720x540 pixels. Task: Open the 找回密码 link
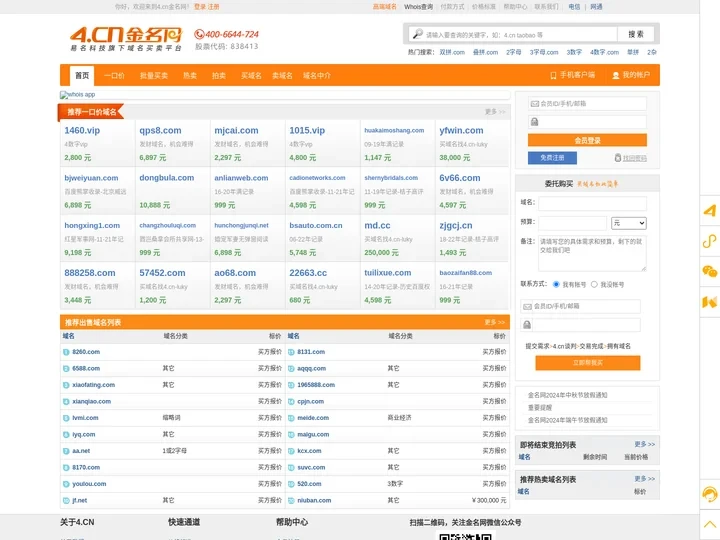click(x=635, y=158)
